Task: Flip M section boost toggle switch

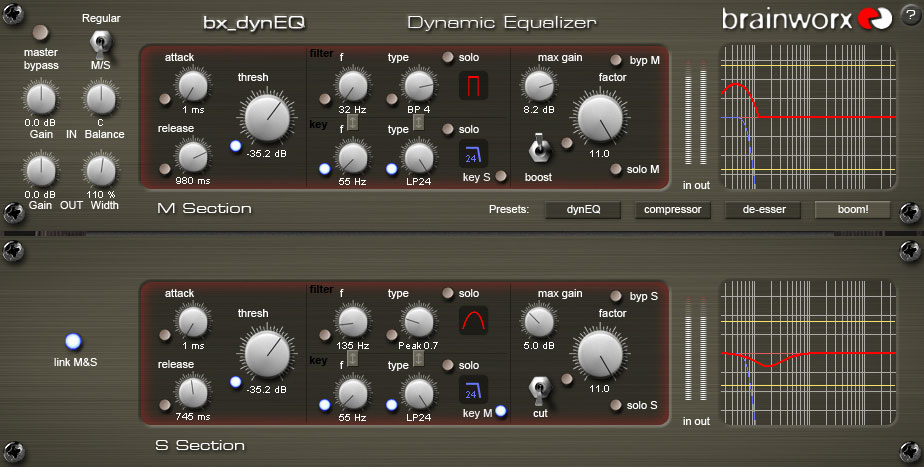Action: [539, 147]
